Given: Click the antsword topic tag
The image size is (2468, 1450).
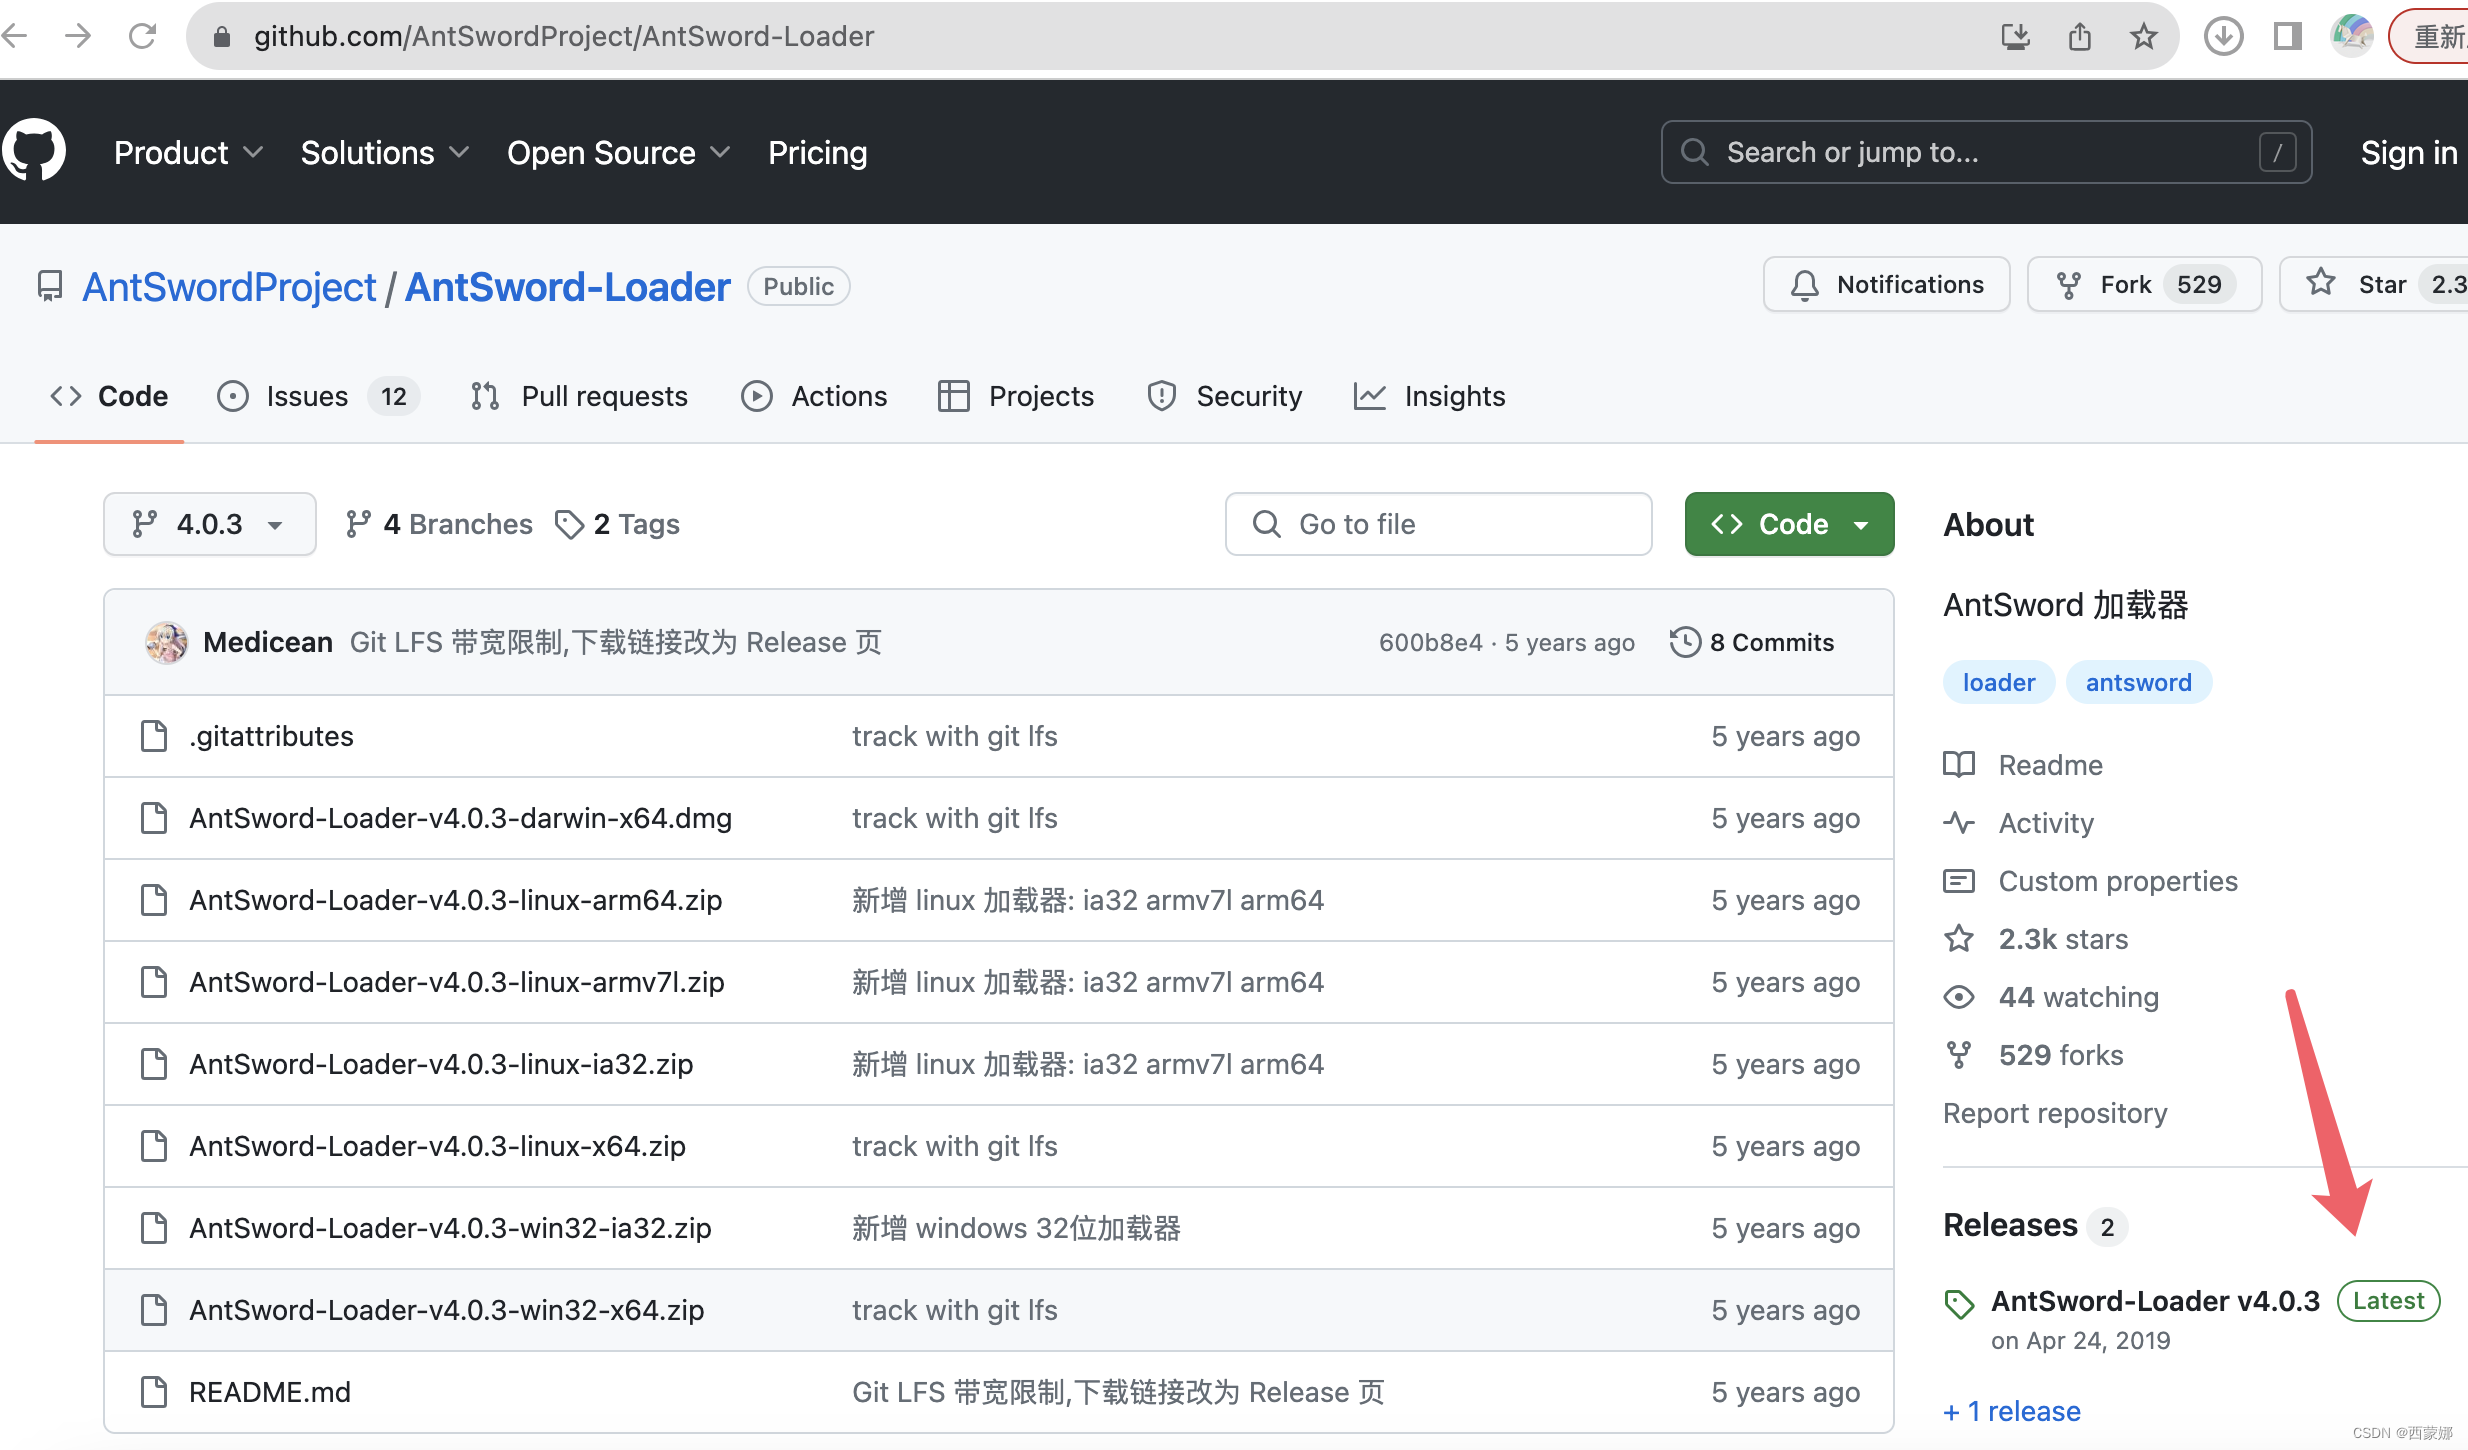Looking at the screenshot, I should (2138, 682).
